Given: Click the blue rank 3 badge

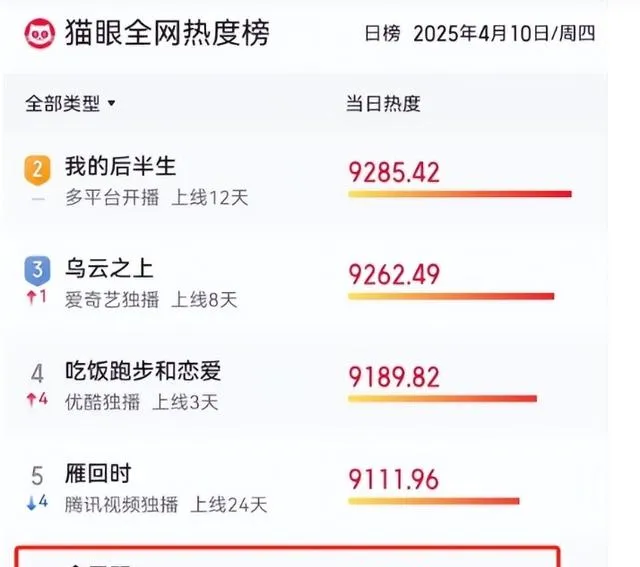Looking at the screenshot, I should point(38,271).
